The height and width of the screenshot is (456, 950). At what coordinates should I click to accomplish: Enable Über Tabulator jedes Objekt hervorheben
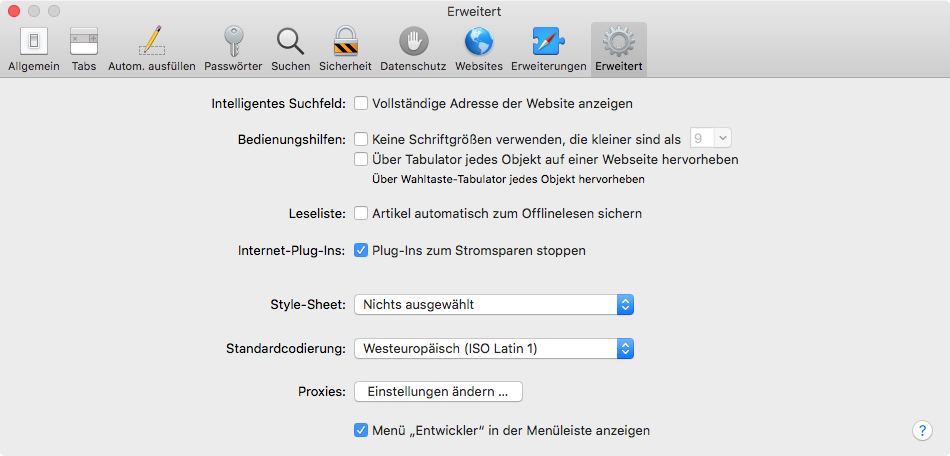(x=361, y=159)
